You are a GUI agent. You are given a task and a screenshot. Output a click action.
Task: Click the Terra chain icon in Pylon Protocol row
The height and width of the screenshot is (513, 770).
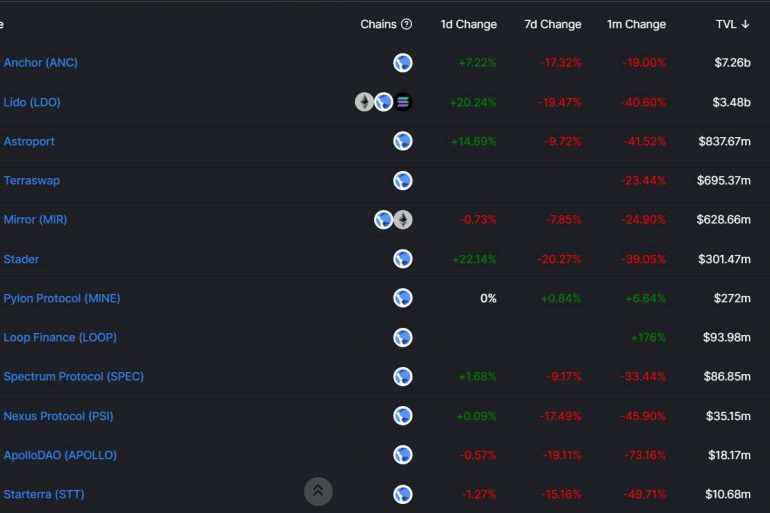[x=403, y=298]
